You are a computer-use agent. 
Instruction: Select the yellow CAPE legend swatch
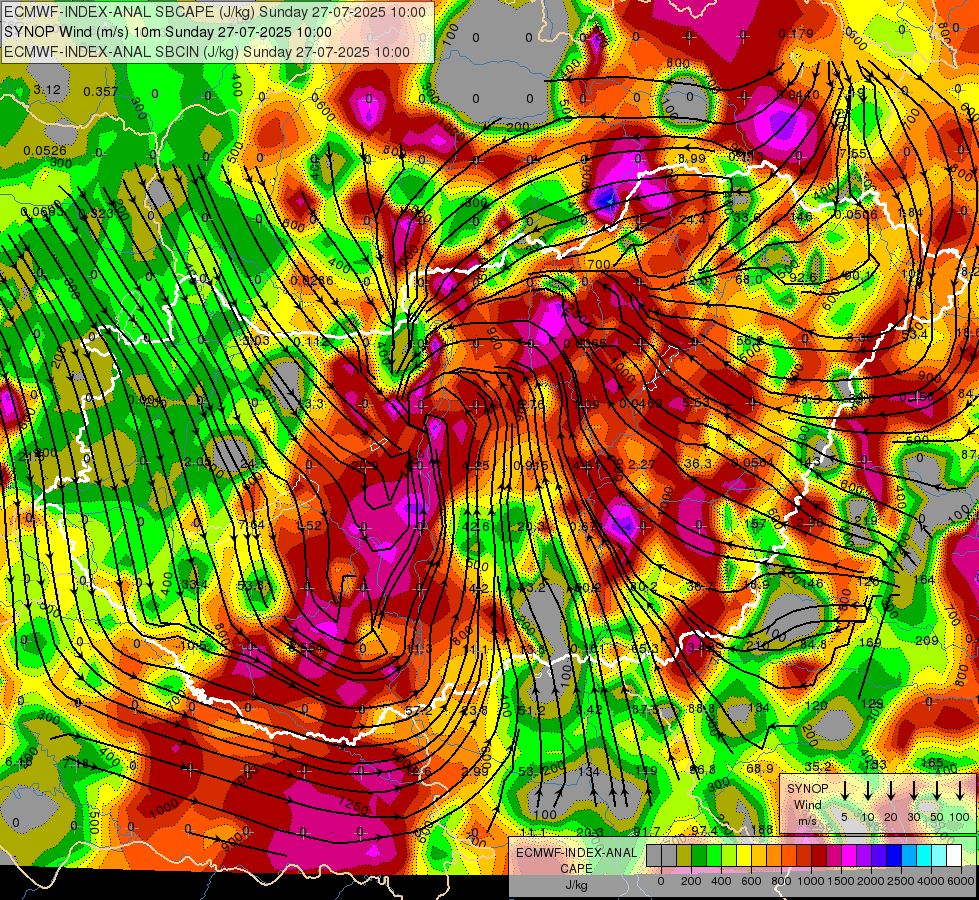(744, 856)
